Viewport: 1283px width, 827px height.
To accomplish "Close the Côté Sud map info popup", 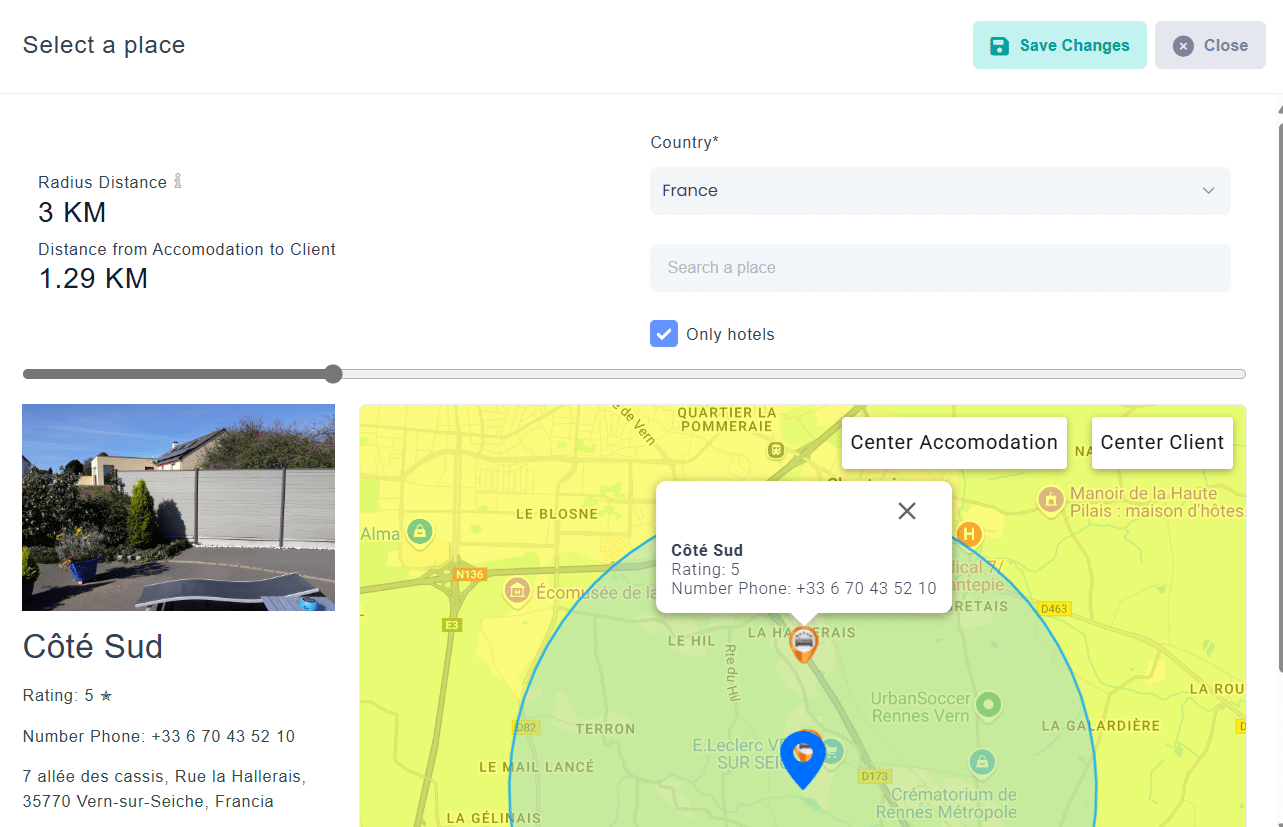I will [907, 511].
